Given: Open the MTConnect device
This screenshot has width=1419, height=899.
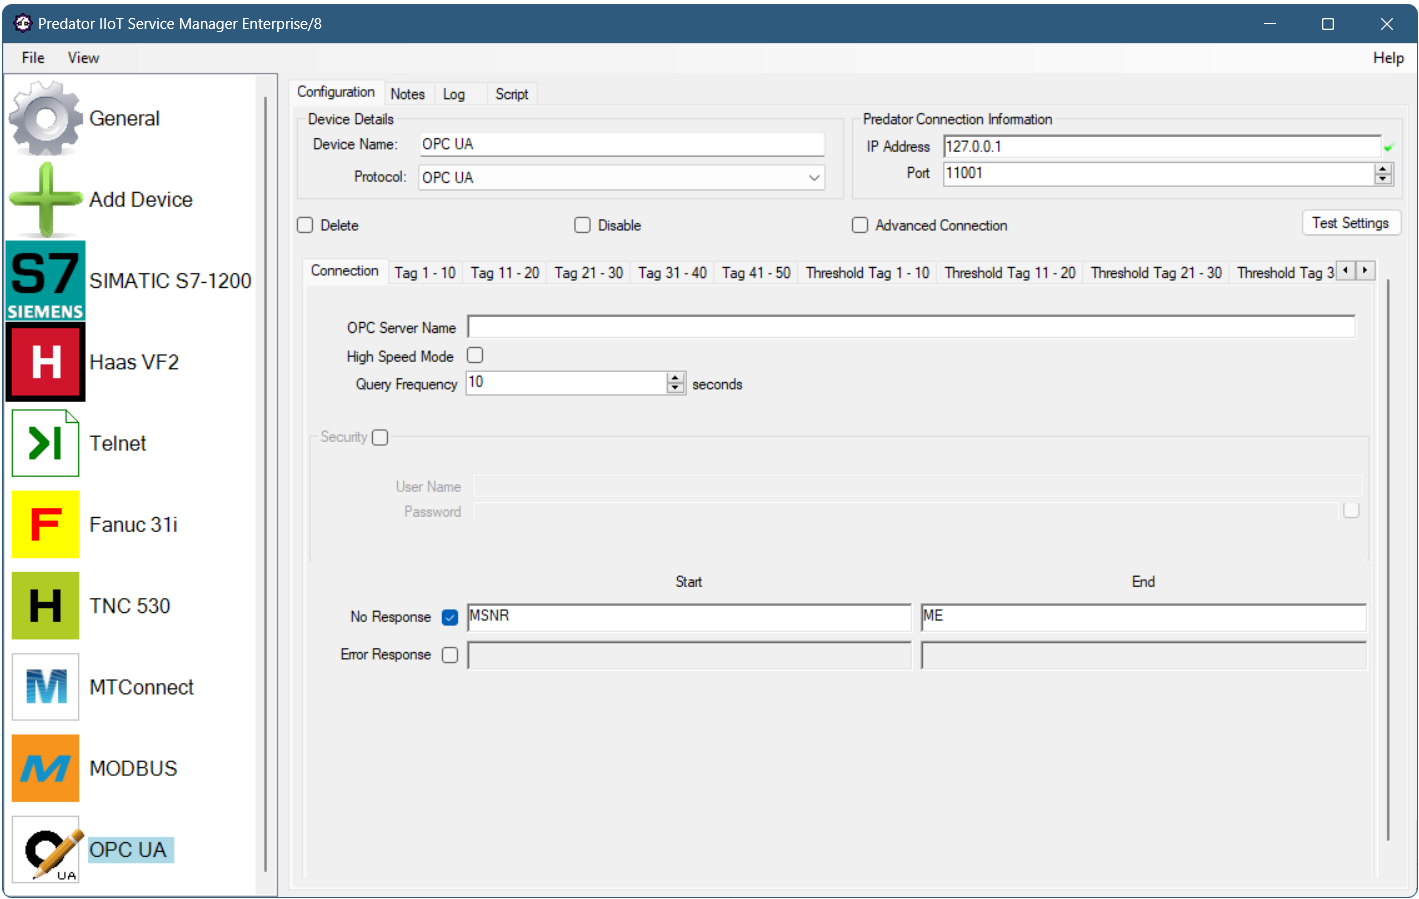Looking at the screenshot, I should (x=45, y=687).
